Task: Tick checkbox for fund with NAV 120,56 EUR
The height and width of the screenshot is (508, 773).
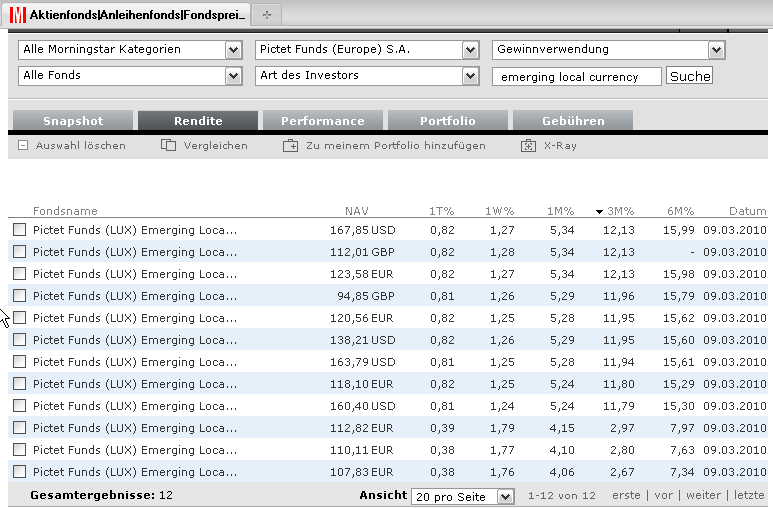Action: click(x=19, y=318)
